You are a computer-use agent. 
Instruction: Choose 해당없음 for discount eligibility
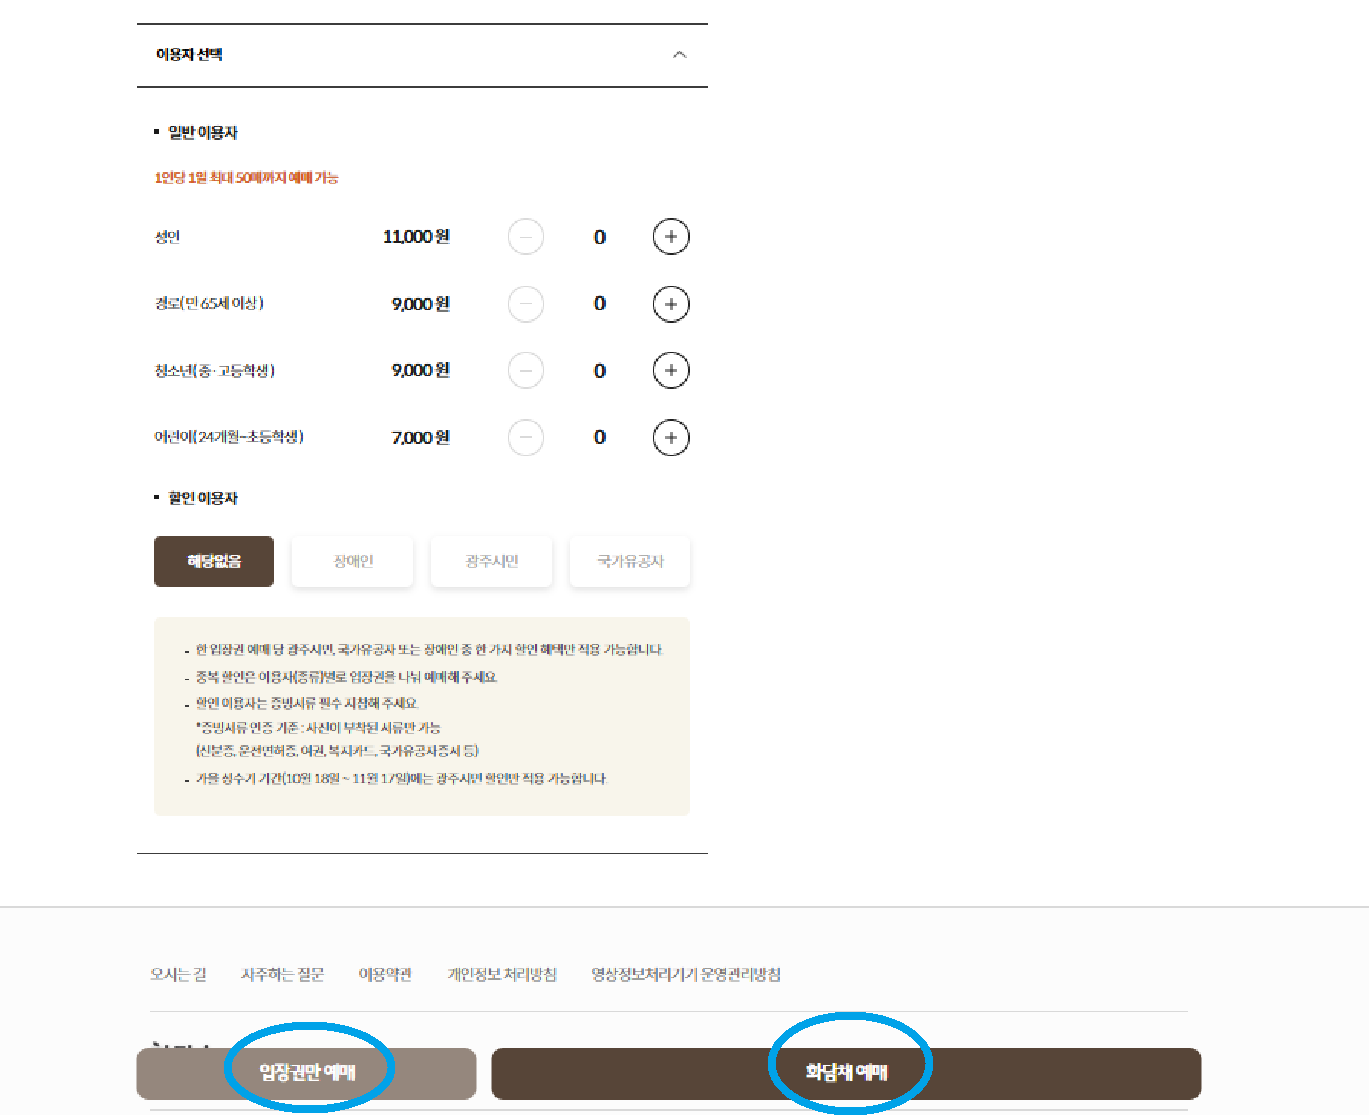213,561
